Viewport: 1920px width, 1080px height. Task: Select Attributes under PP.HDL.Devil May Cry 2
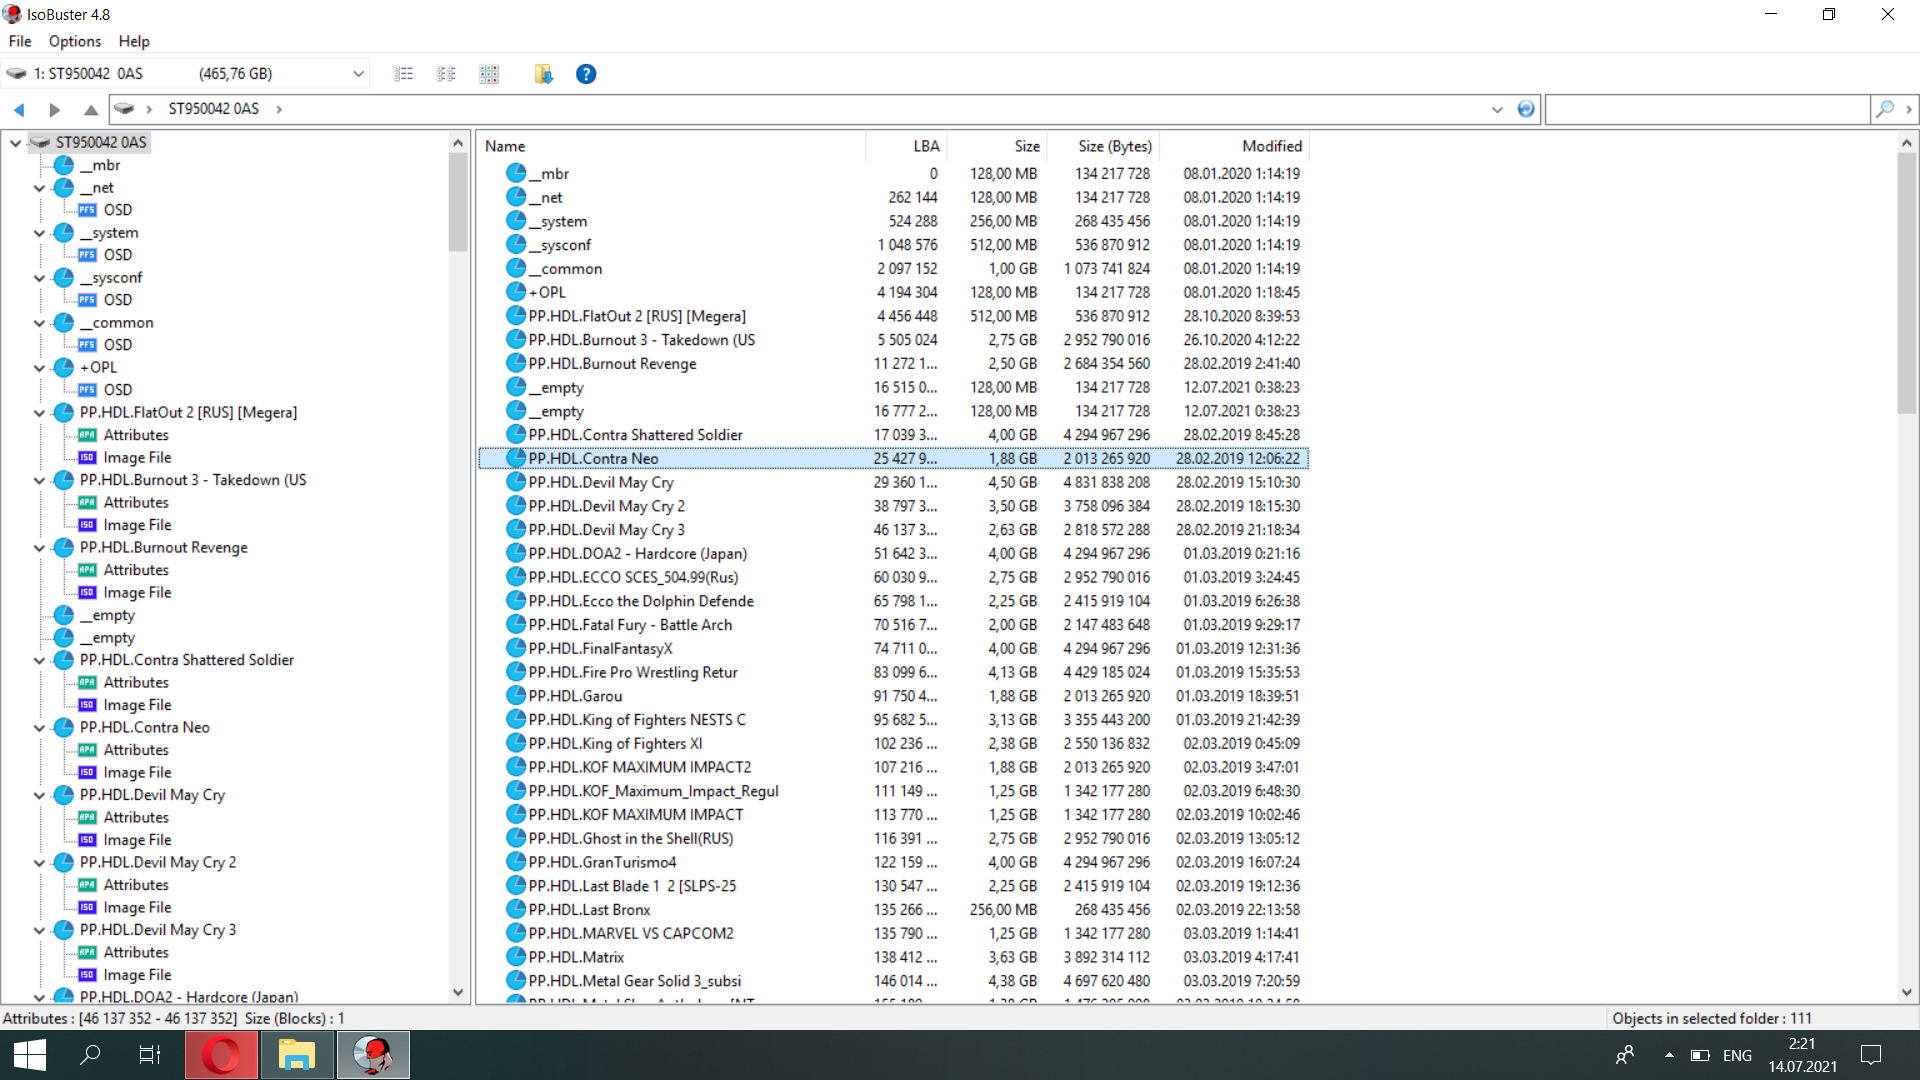tap(136, 885)
